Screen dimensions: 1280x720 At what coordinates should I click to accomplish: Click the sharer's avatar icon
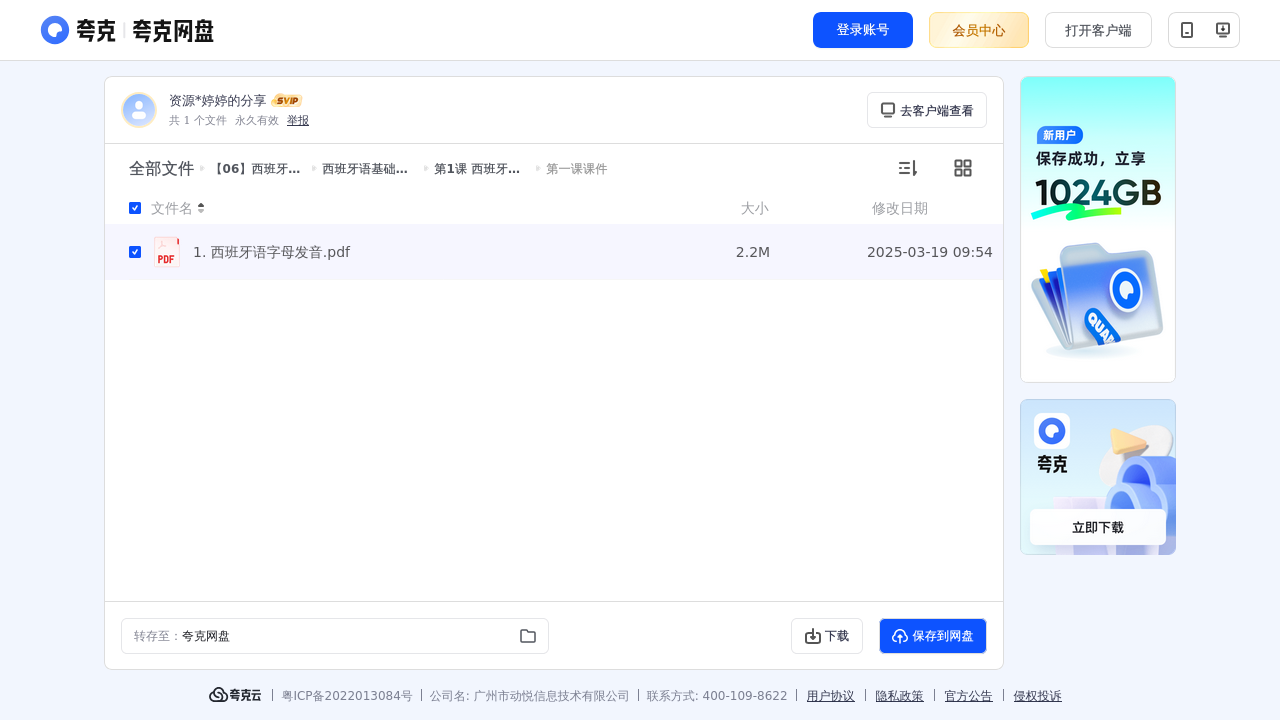[x=139, y=110]
